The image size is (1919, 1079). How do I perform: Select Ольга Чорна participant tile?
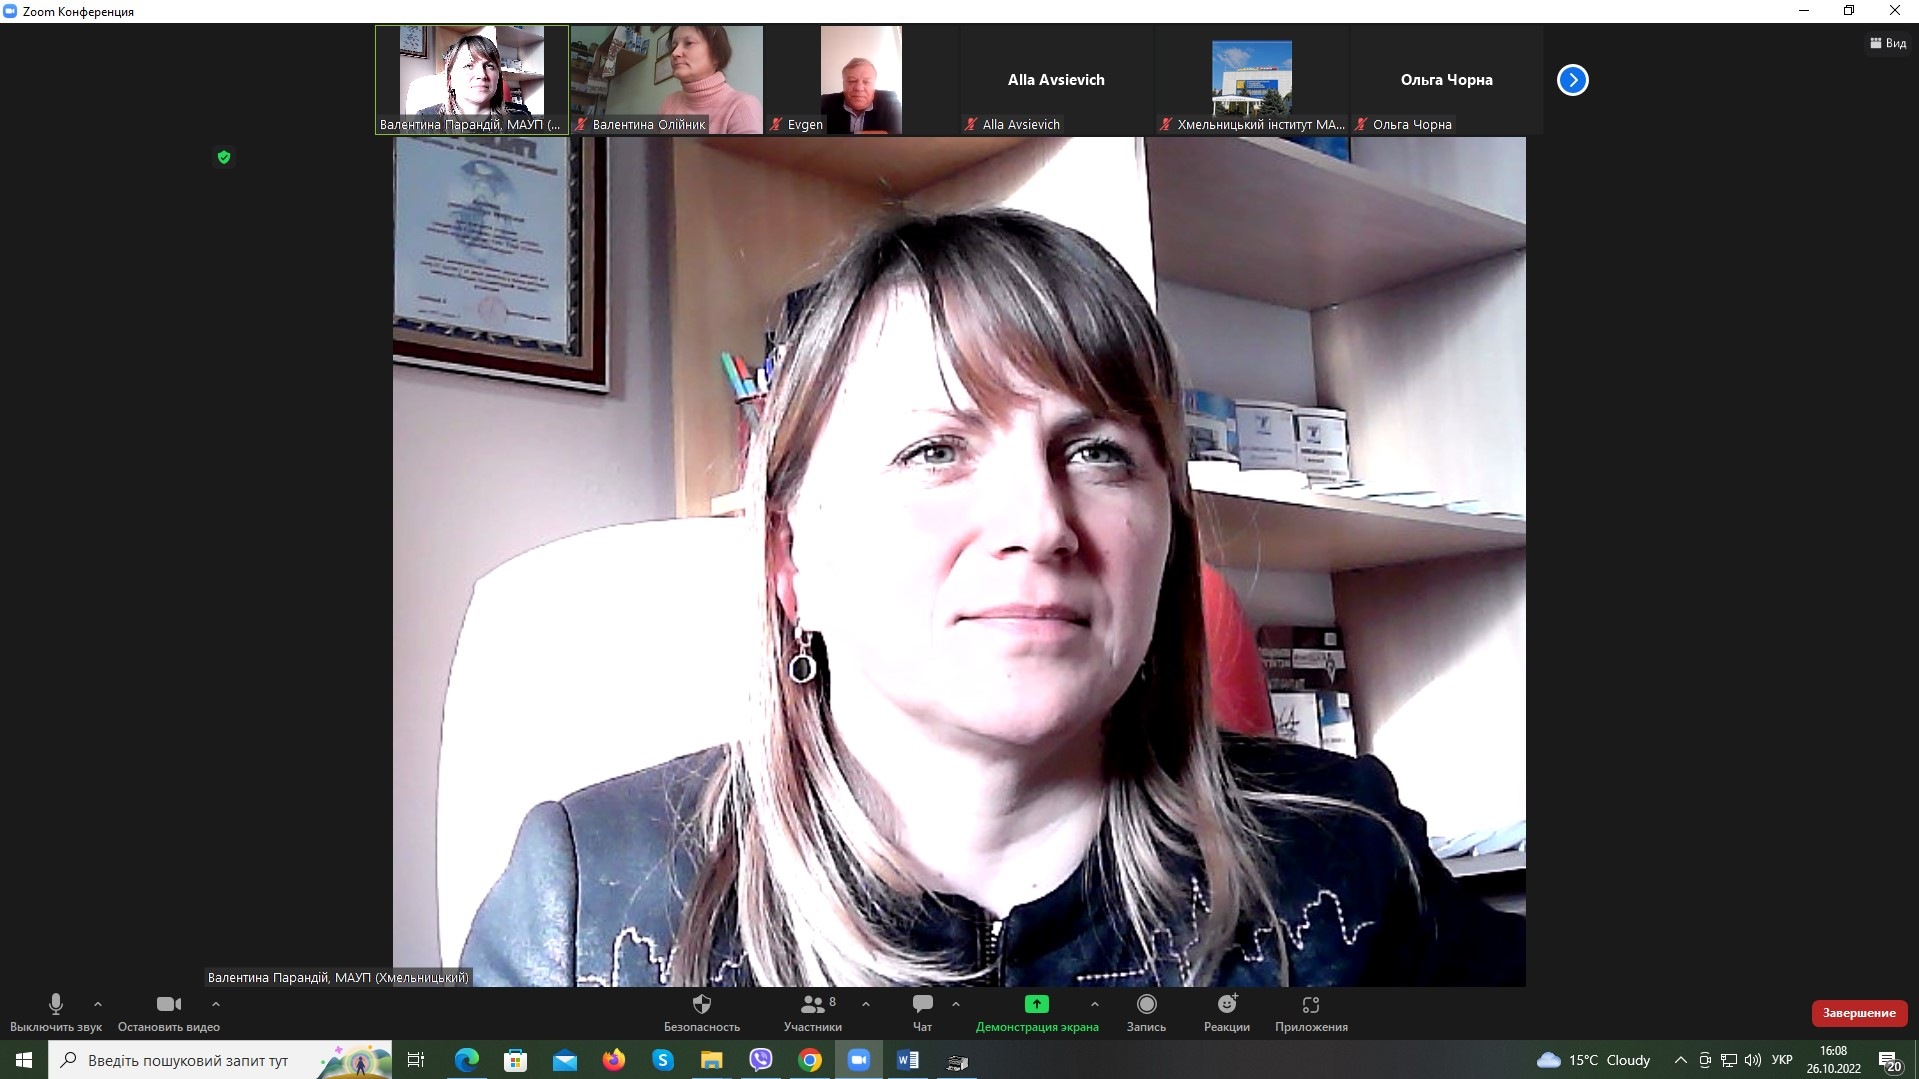click(x=1447, y=80)
